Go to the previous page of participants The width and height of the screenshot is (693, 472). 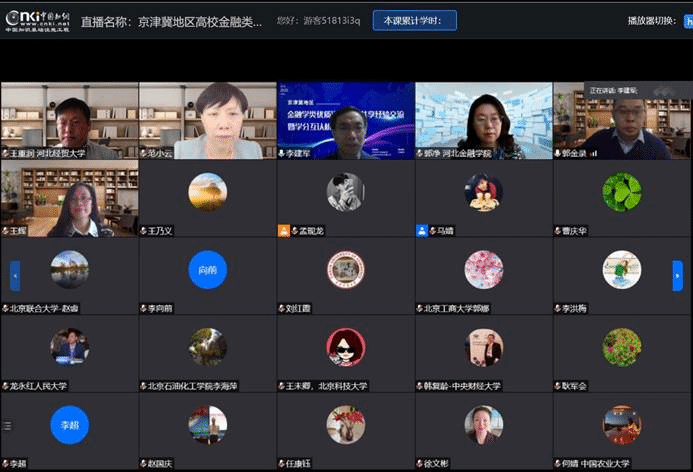[15, 275]
